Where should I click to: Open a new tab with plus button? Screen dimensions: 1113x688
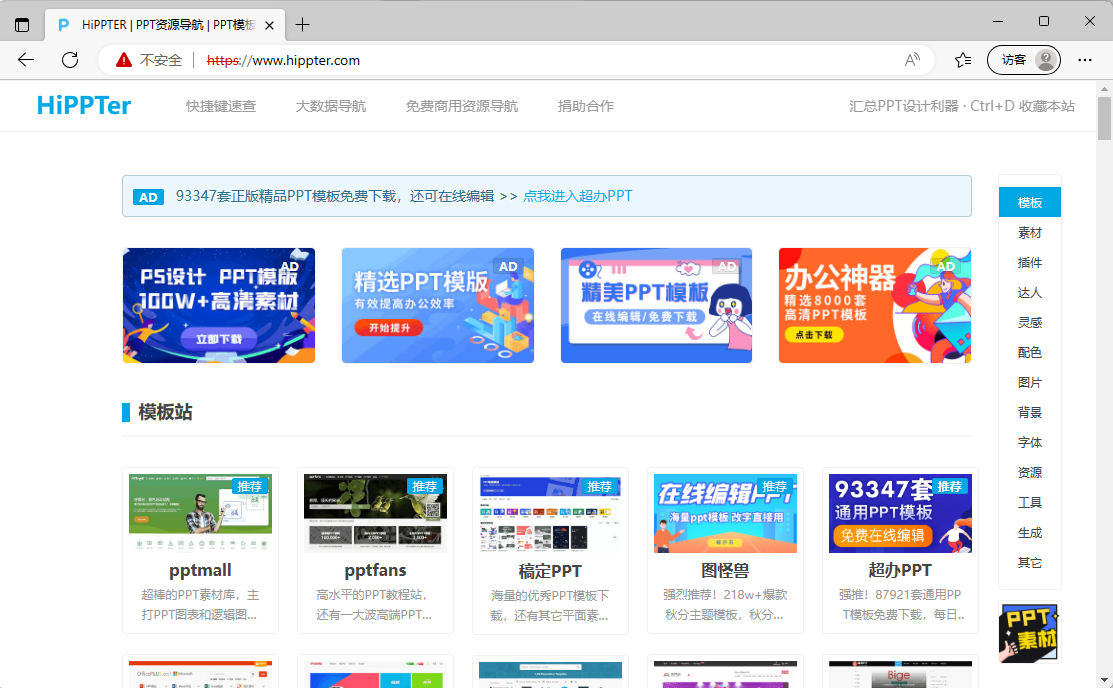pyautogui.click(x=302, y=24)
